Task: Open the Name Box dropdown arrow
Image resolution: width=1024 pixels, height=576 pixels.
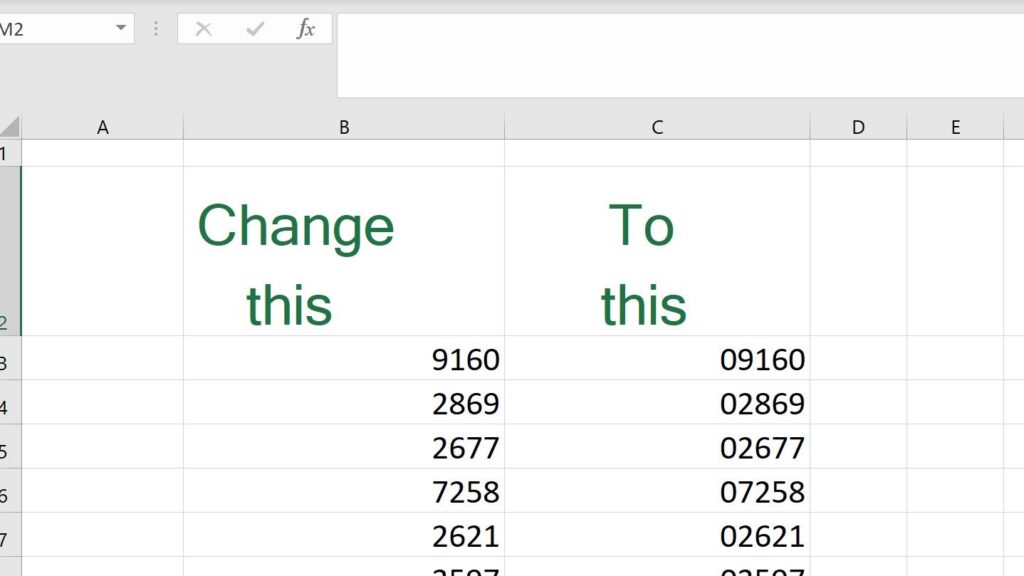Action: (x=121, y=29)
